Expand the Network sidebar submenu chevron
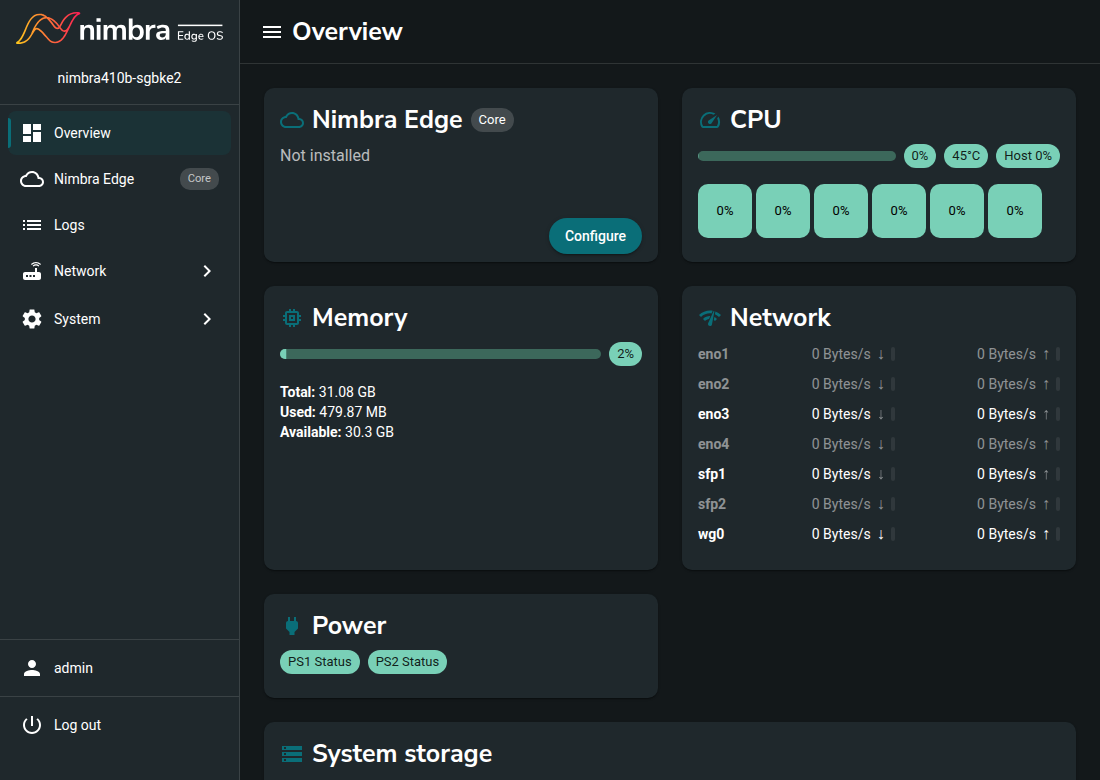The image size is (1100, 780). [207, 271]
